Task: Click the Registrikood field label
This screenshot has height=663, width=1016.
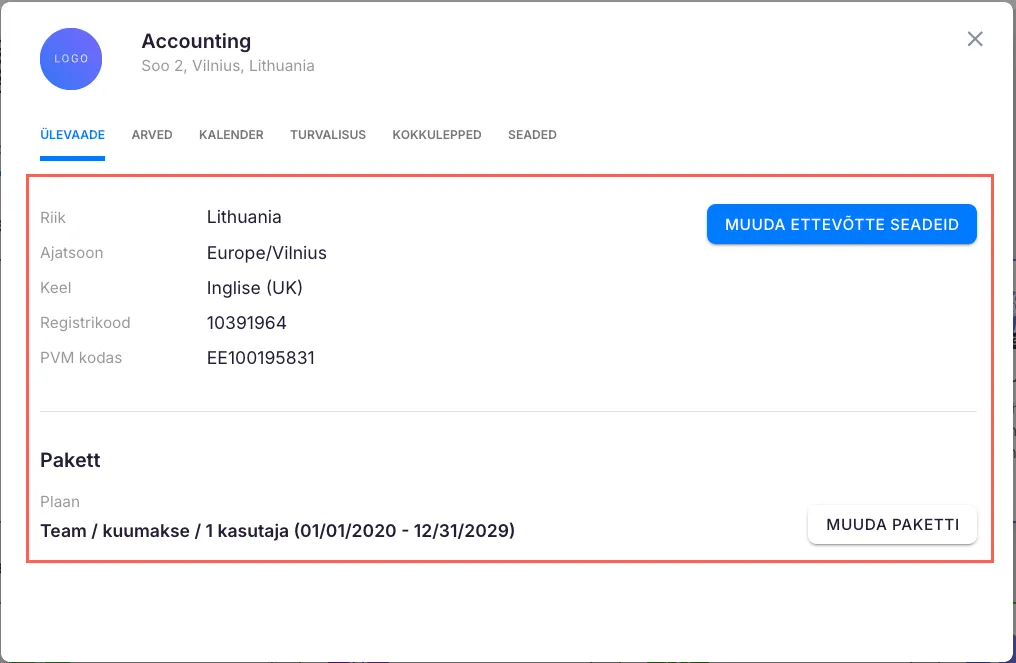Action: 85,323
